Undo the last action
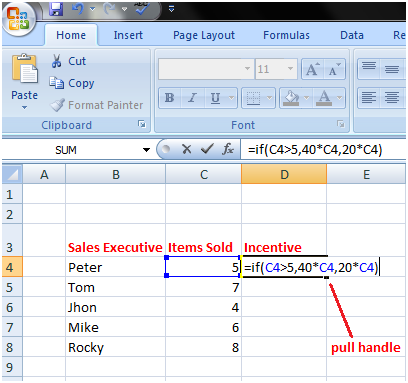408x383 pixels. coord(78,9)
